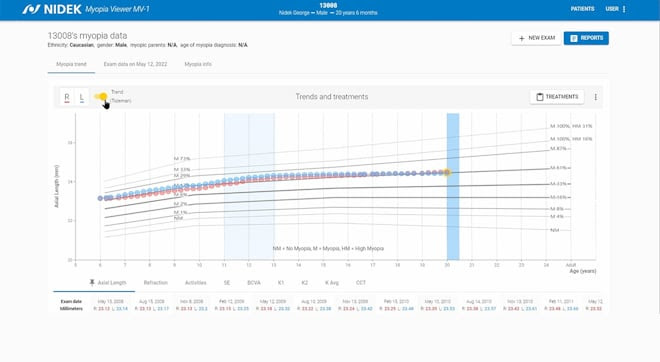The image size is (660, 362).
Task: Open the USER menu vertical dots
Action: 624,9
